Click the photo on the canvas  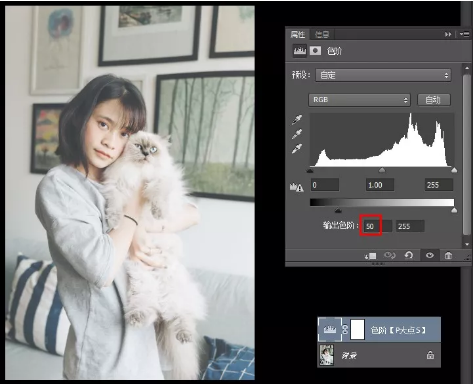(x=130, y=192)
